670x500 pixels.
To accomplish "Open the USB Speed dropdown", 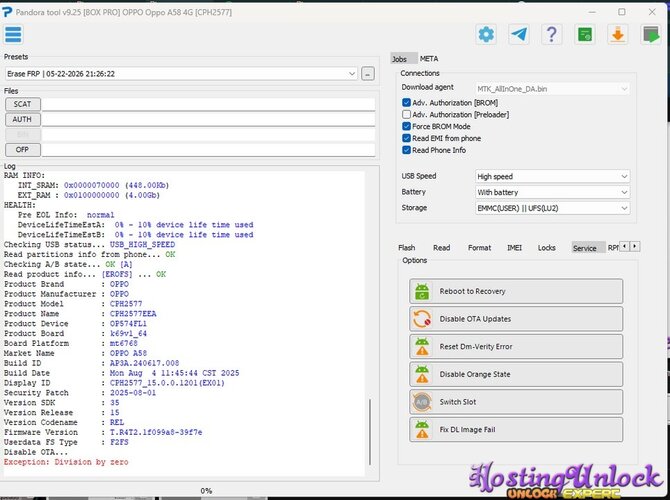I will coord(552,176).
